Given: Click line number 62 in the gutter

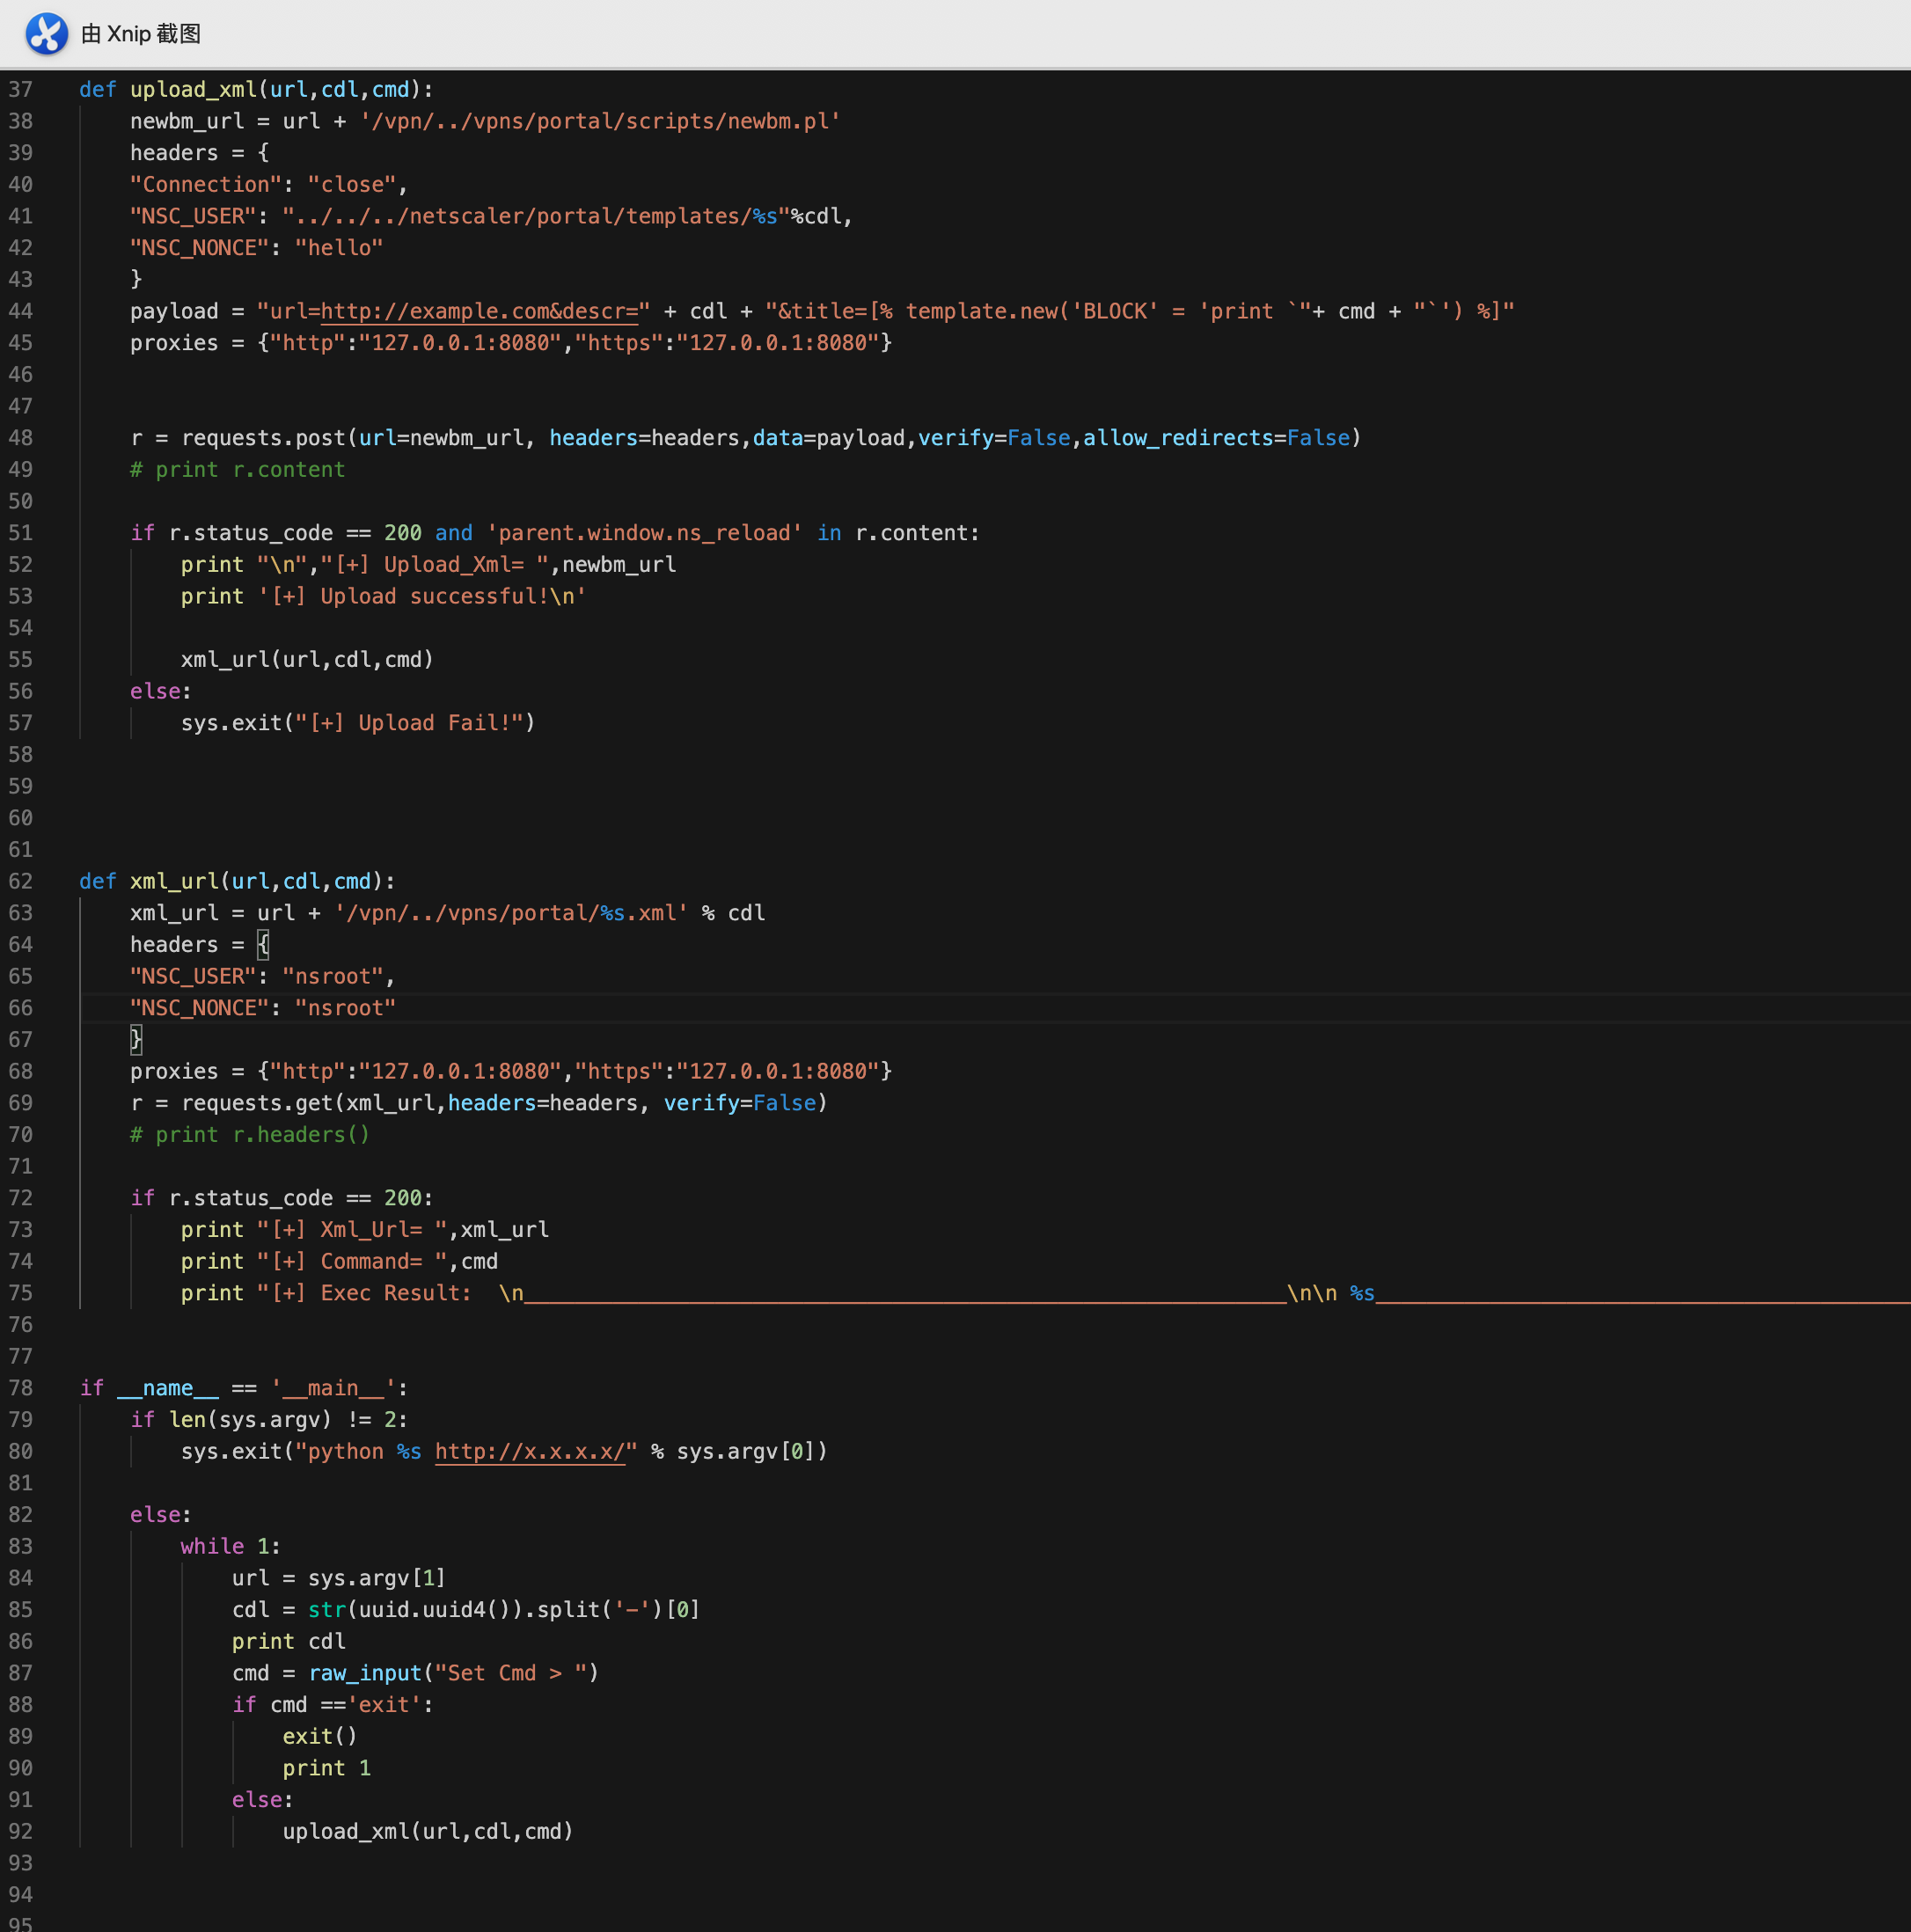Looking at the screenshot, I should (21, 881).
